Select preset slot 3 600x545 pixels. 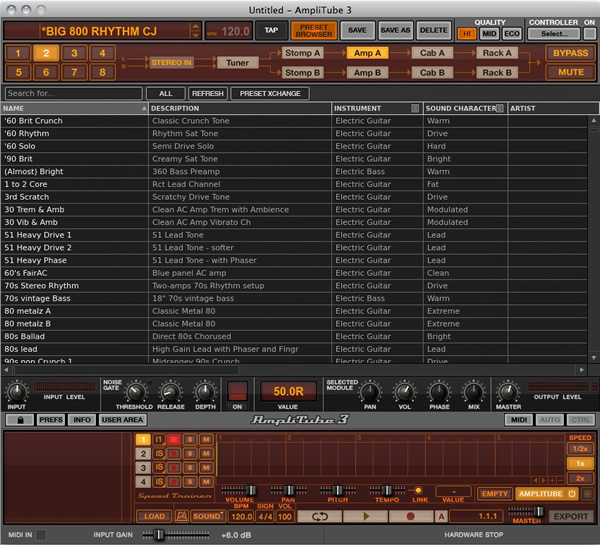coord(74,53)
